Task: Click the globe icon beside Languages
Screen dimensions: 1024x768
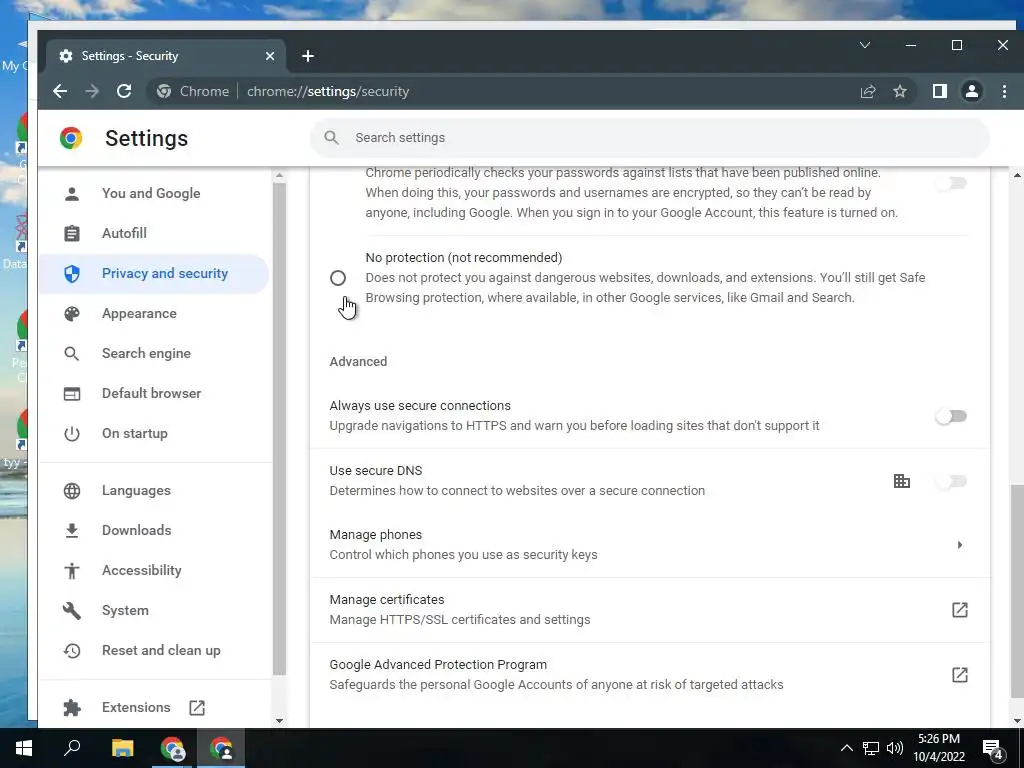Action: 72,490
